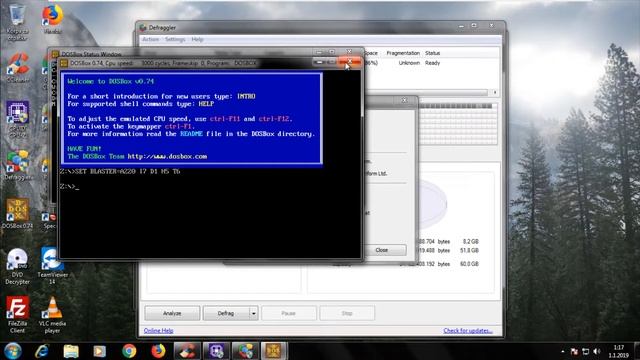Open the Action menu in Defraggler
The image size is (640, 360).
[x=150, y=39]
